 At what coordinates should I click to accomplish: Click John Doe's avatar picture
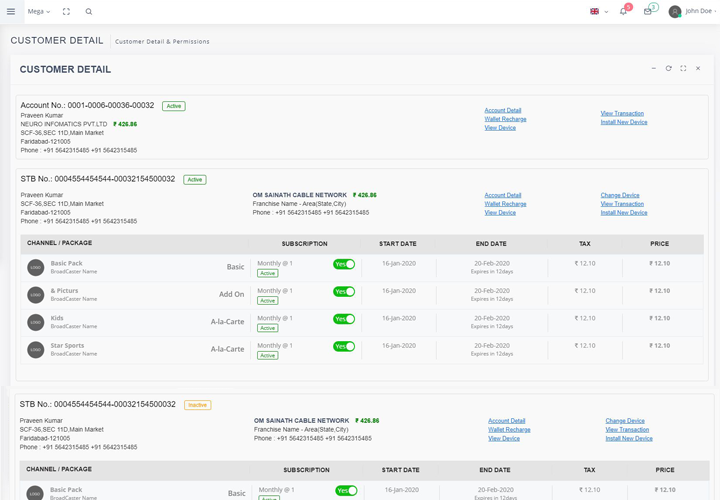point(675,12)
